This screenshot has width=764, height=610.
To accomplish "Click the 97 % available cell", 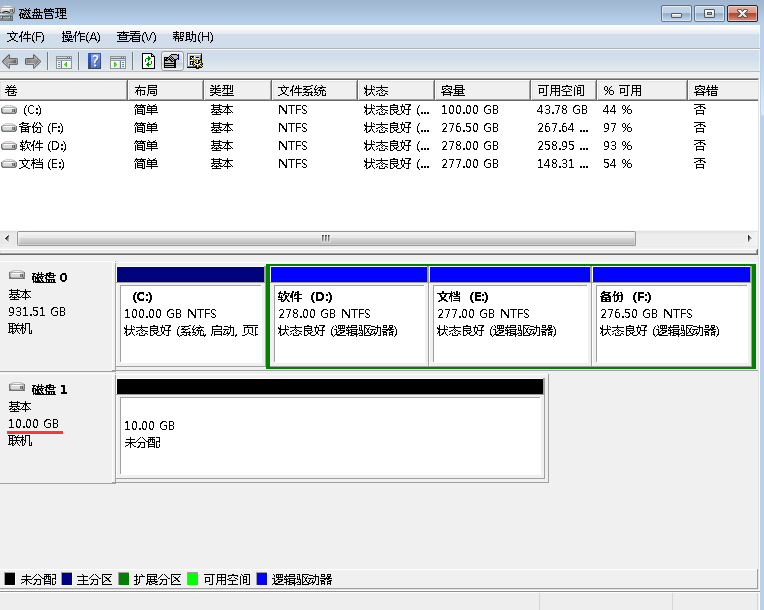I will pyautogui.click(x=617, y=128).
